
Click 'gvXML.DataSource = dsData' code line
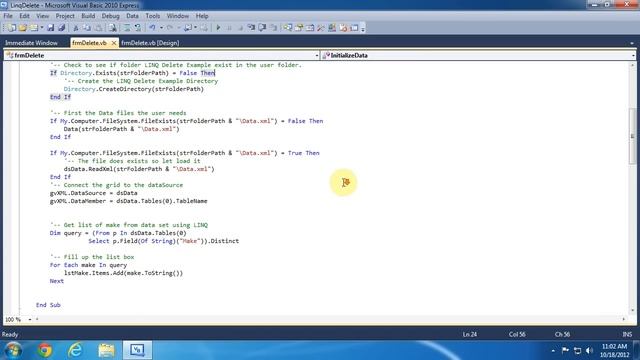point(94,193)
